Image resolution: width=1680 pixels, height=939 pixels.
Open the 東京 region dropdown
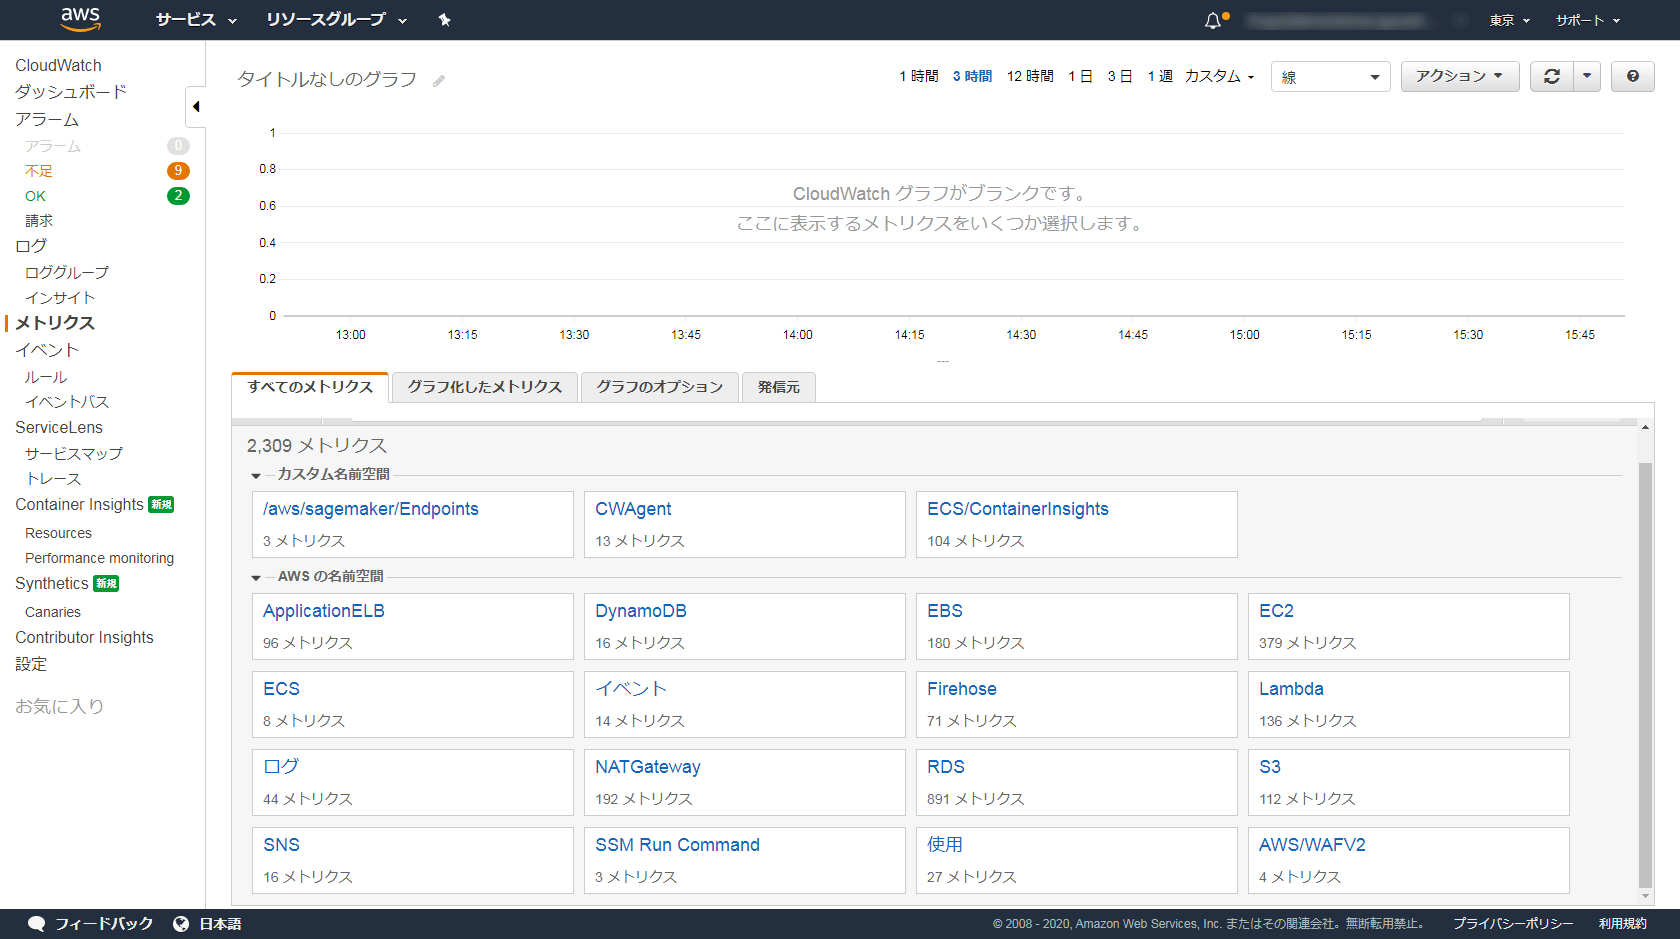point(1509,20)
